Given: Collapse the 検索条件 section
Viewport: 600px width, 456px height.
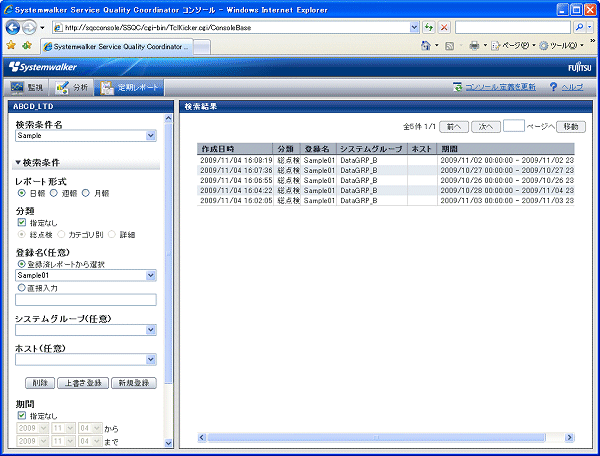Looking at the screenshot, I should (18, 162).
